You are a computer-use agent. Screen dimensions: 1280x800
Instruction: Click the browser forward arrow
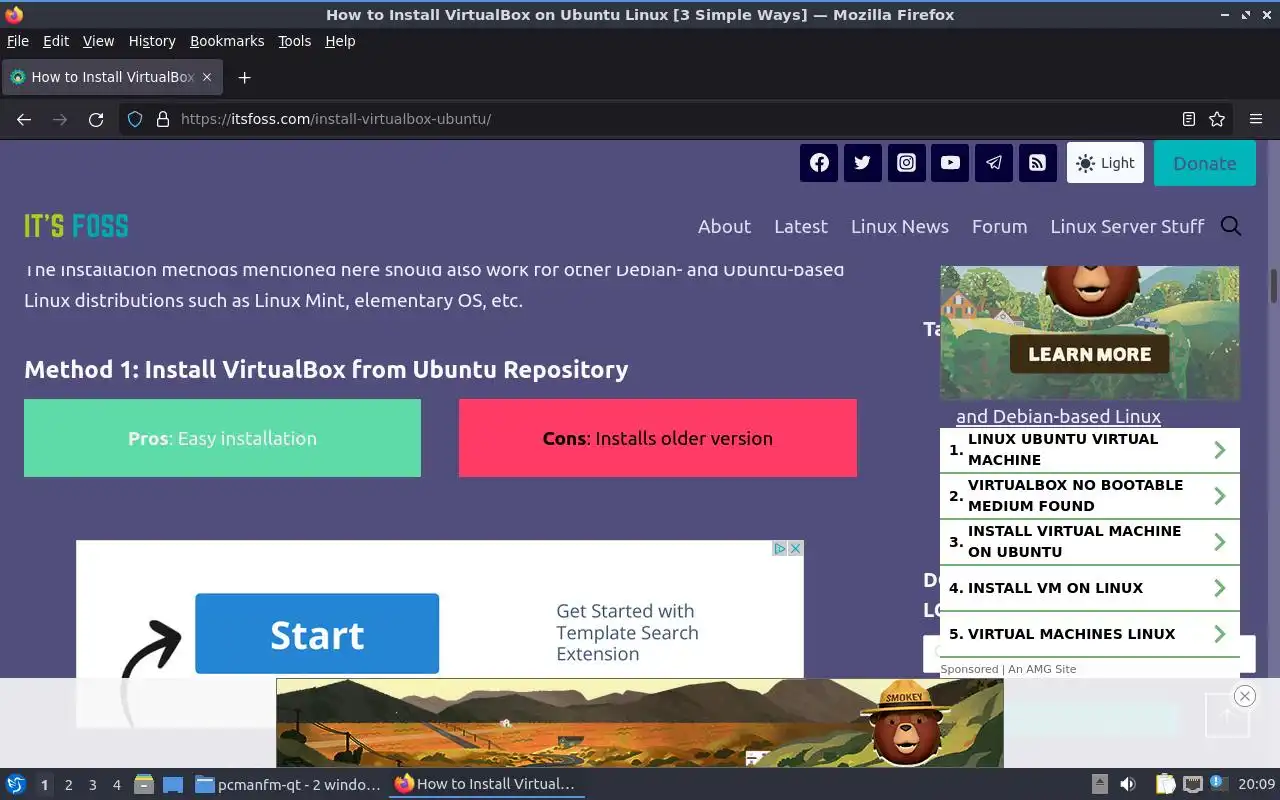60,119
